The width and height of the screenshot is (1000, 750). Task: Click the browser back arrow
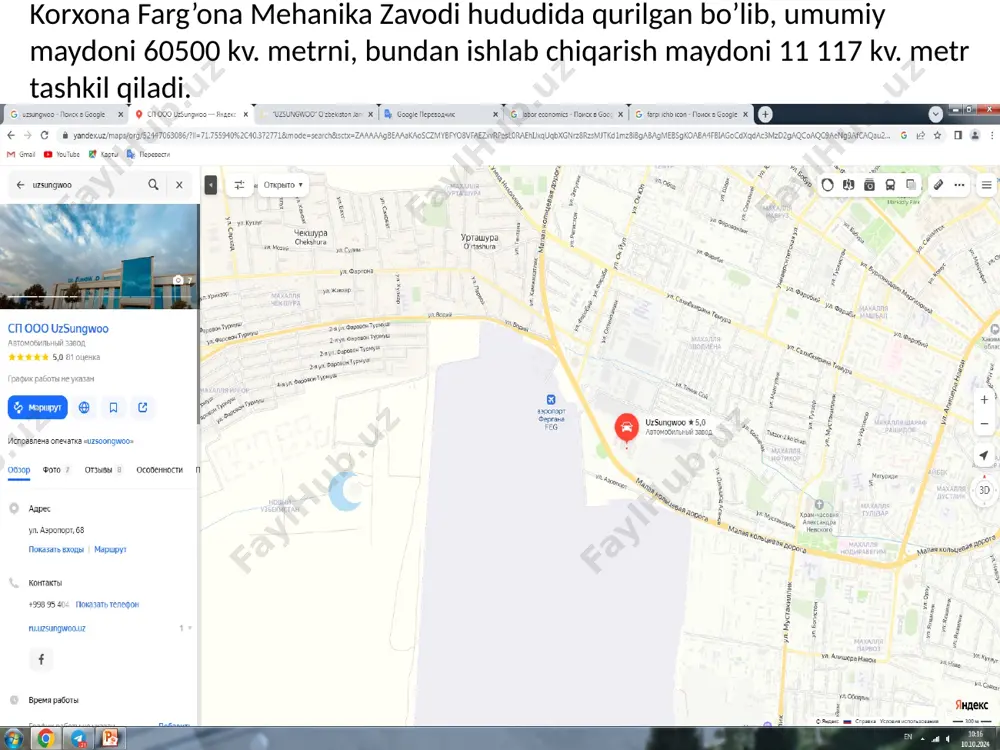pyautogui.click(x=11, y=135)
